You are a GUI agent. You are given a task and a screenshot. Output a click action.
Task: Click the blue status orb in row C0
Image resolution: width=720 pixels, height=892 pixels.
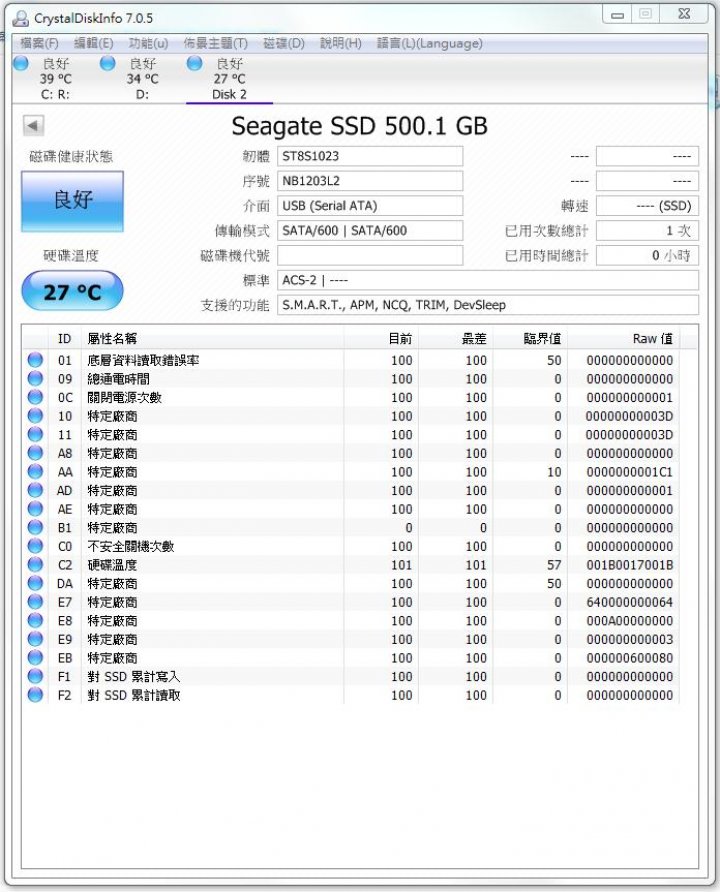(x=35, y=546)
